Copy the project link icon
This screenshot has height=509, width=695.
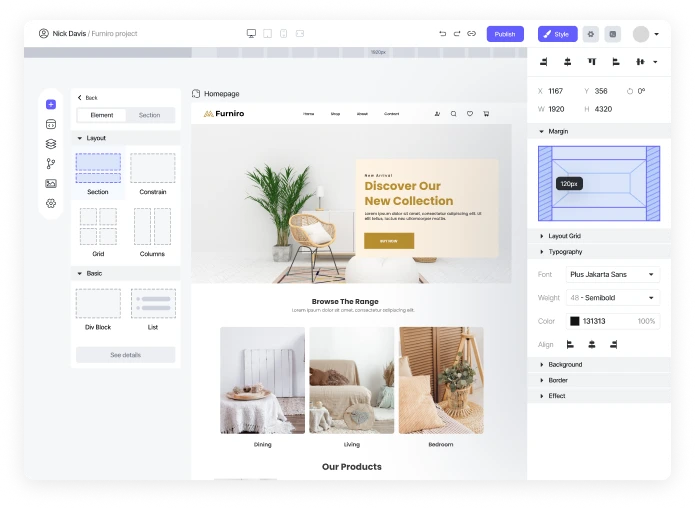[472, 34]
